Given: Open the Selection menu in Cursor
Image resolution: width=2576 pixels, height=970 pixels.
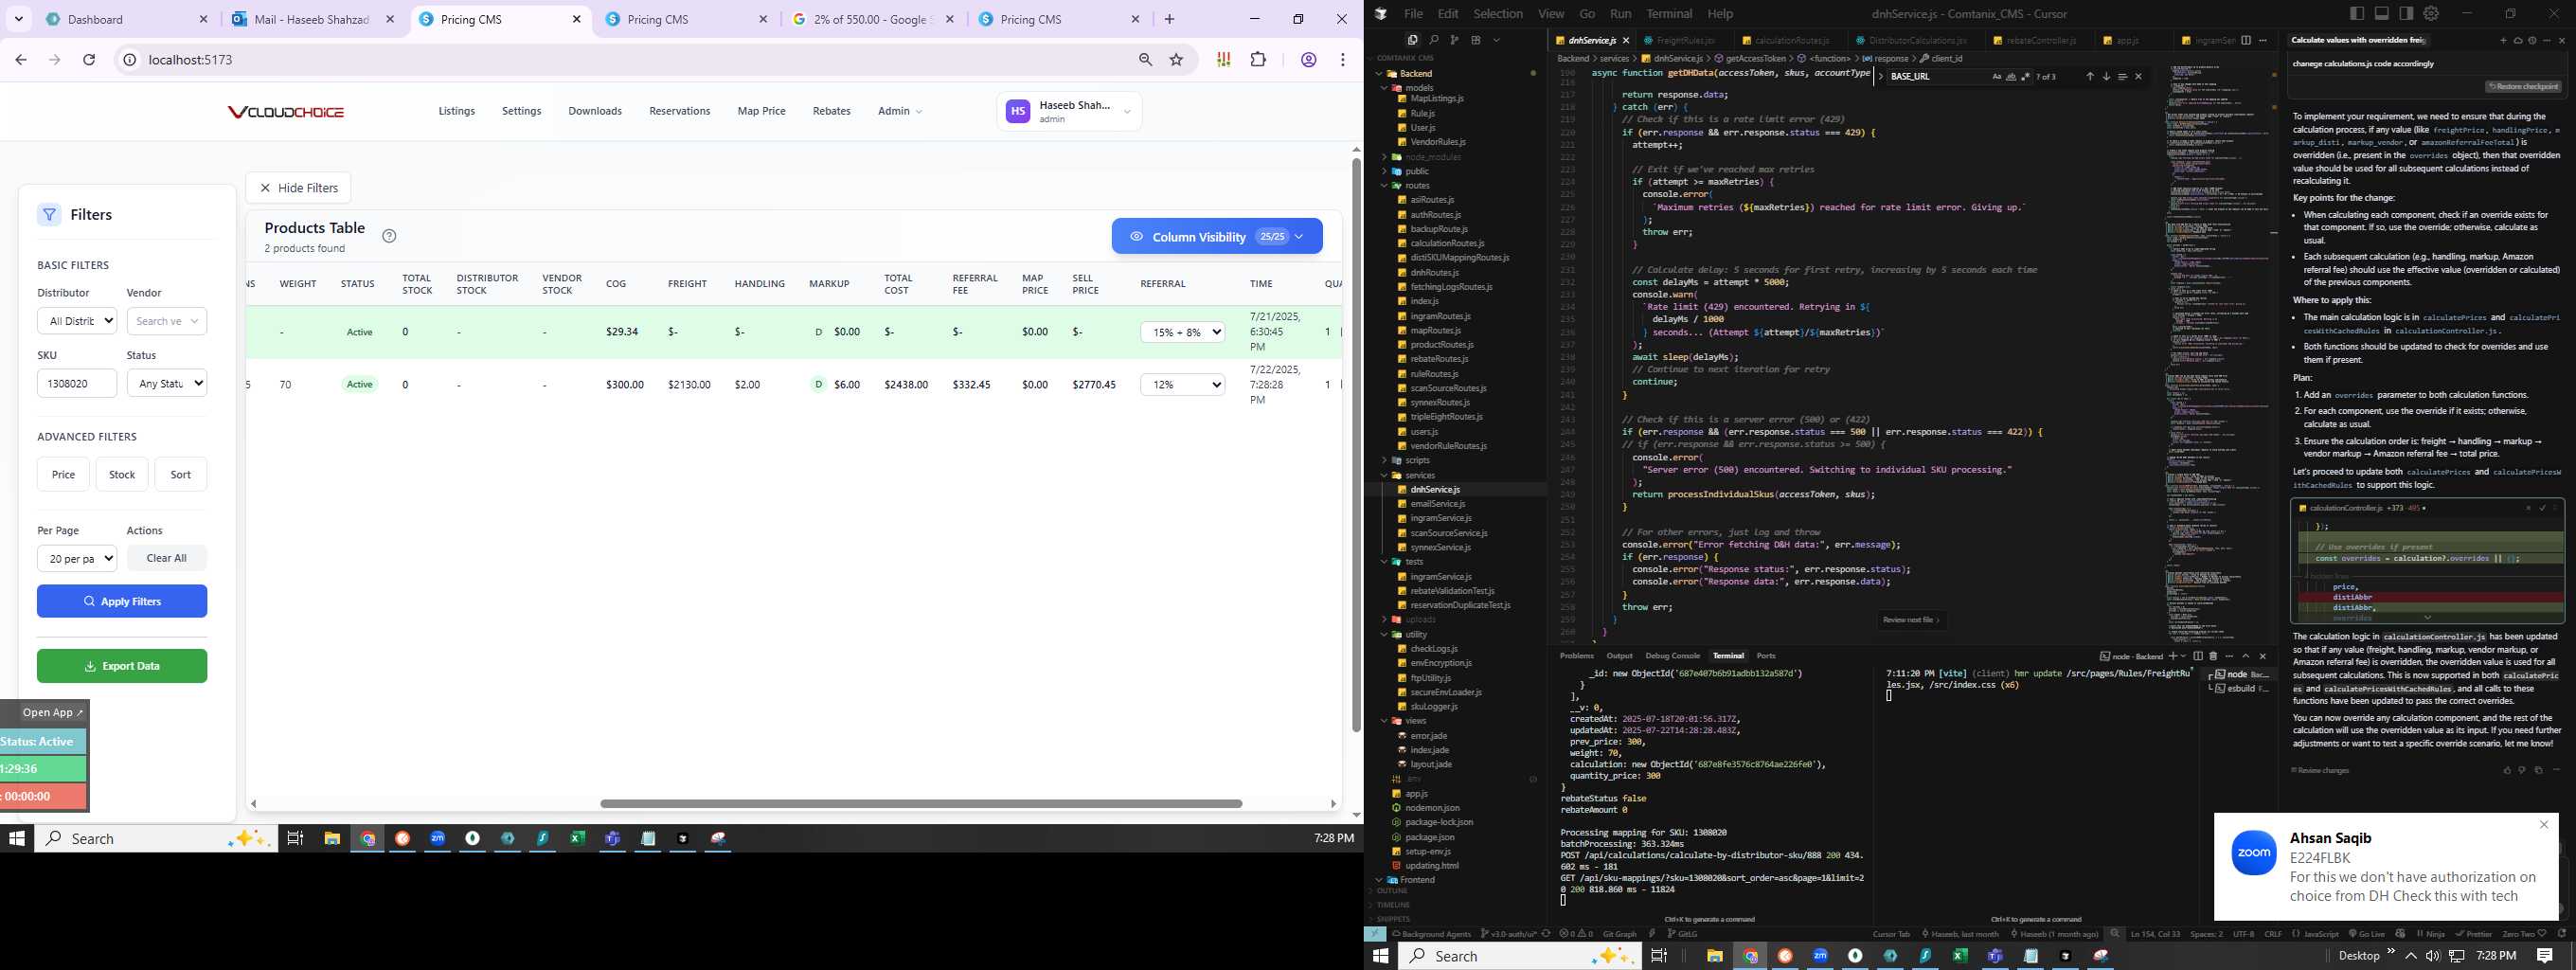Looking at the screenshot, I should [x=1497, y=13].
